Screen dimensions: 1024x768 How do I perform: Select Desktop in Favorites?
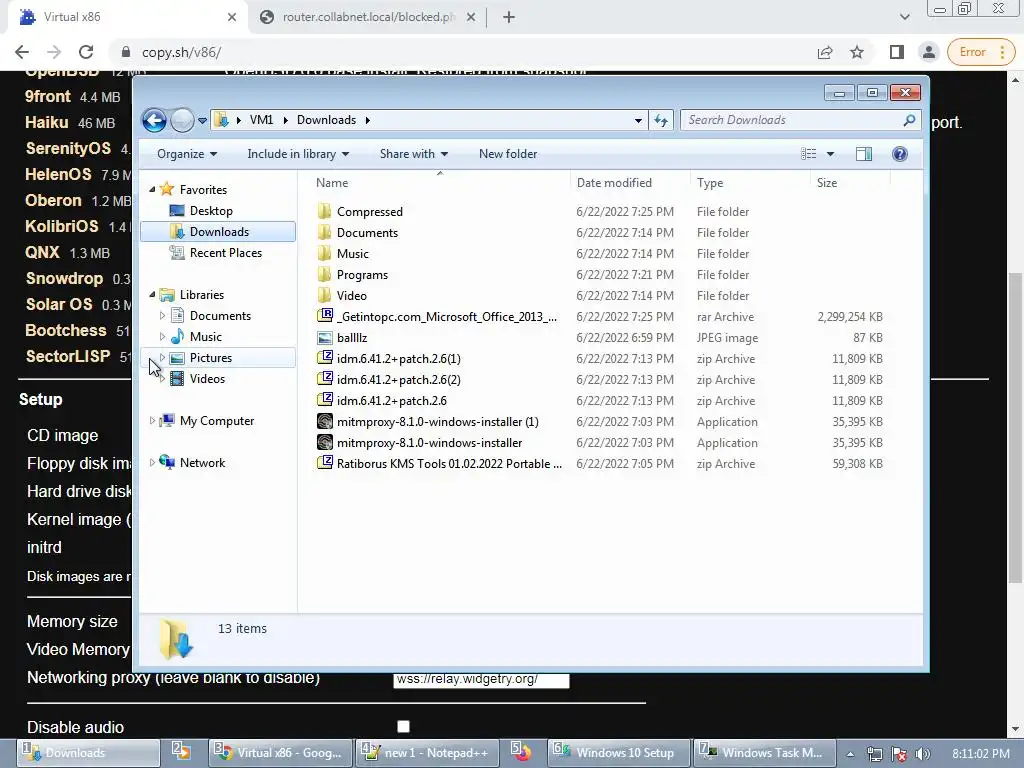pos(211,211)
